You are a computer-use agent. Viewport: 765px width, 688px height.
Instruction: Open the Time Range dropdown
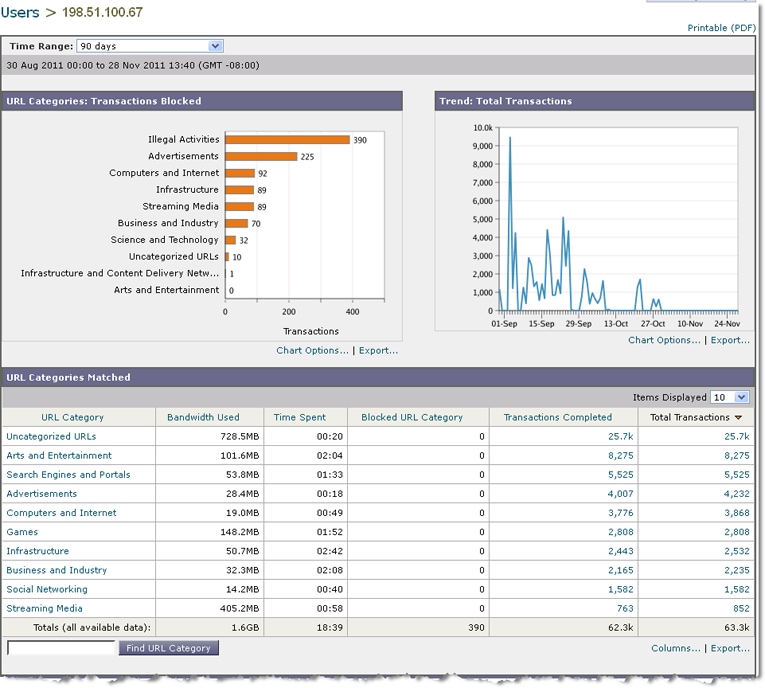pos(150,46)
